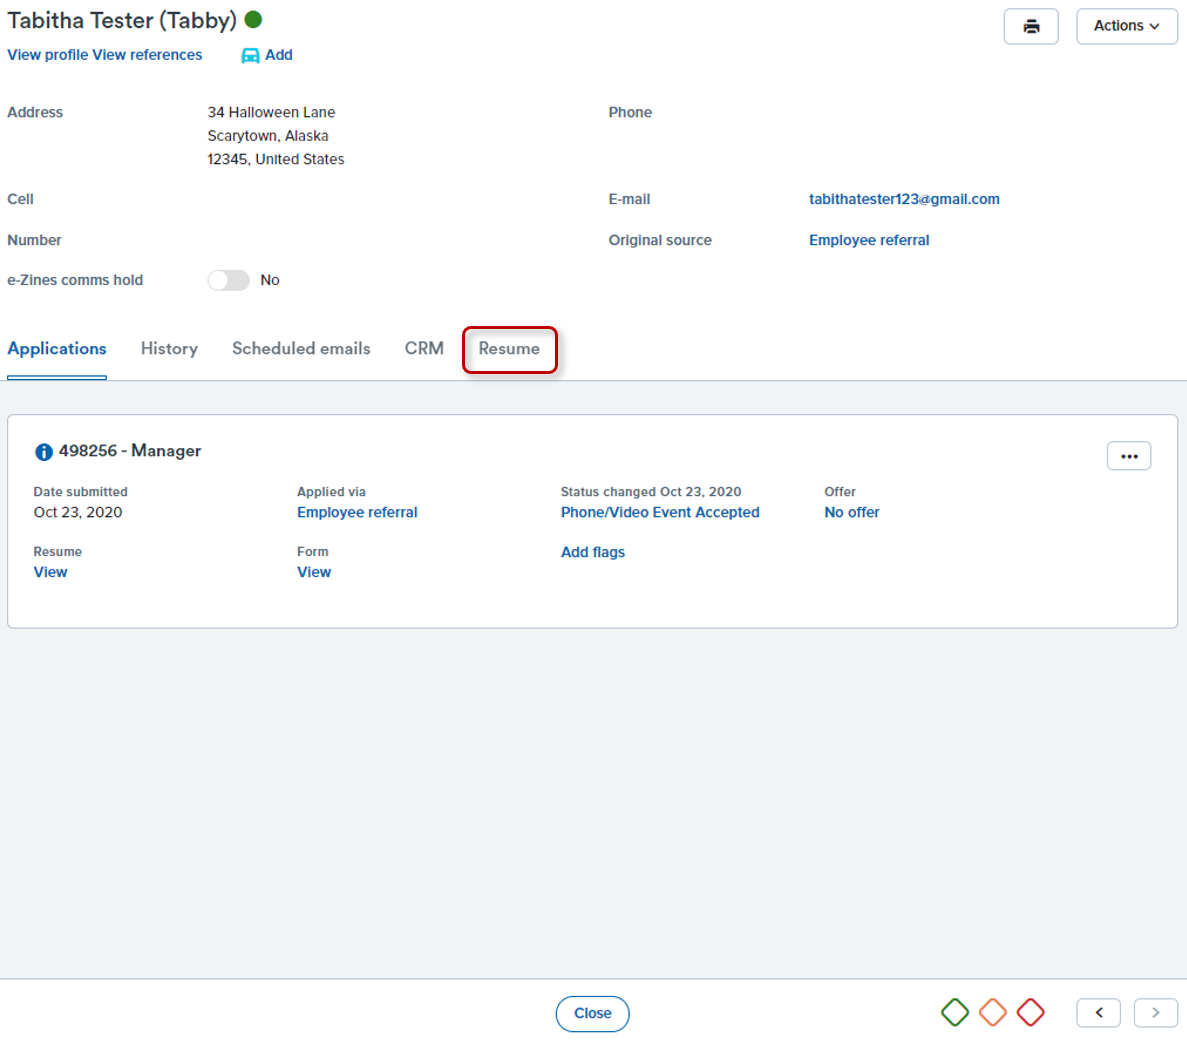
Task: Open the three-dot menu for Manager application
Action: click(x=1128, y=456)
